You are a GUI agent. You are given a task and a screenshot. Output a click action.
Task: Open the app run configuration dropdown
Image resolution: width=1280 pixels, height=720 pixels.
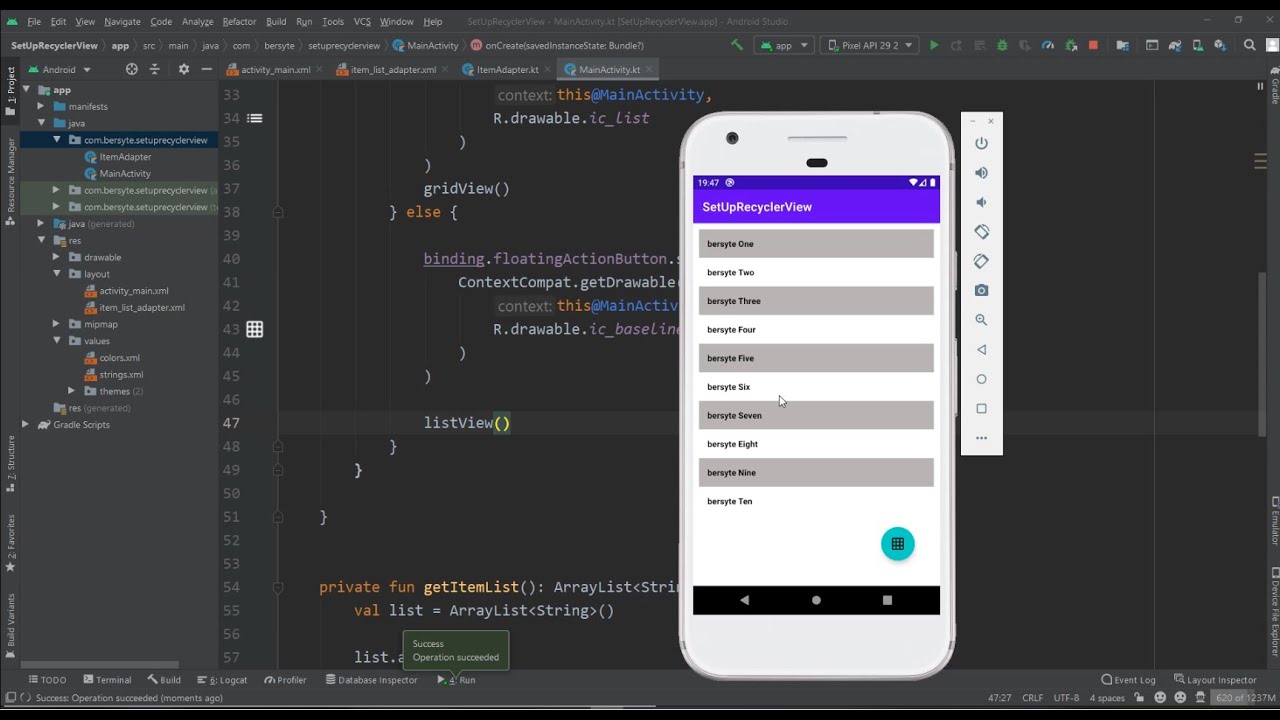point(783,45)
